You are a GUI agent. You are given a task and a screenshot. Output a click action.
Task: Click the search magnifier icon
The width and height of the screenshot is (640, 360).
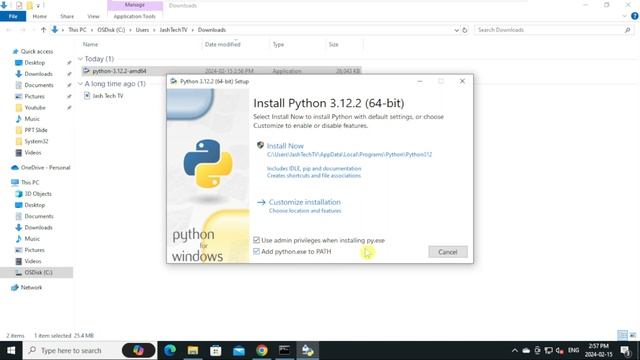tap(627, 30)
